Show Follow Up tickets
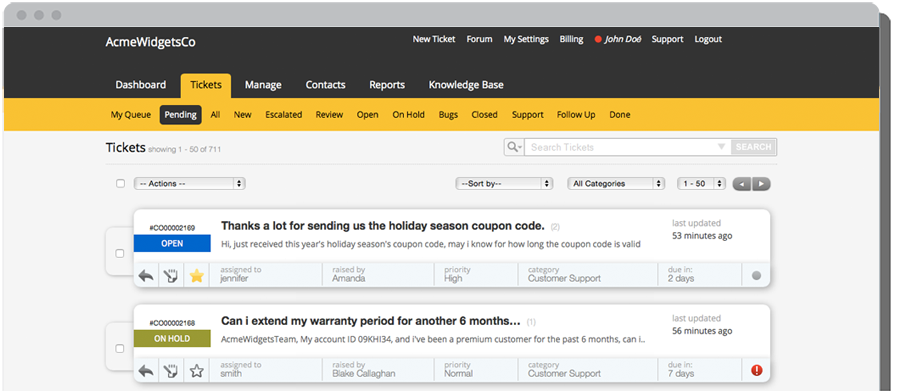Viewport: 900px width, 391px height. click(x=576, y=115)
